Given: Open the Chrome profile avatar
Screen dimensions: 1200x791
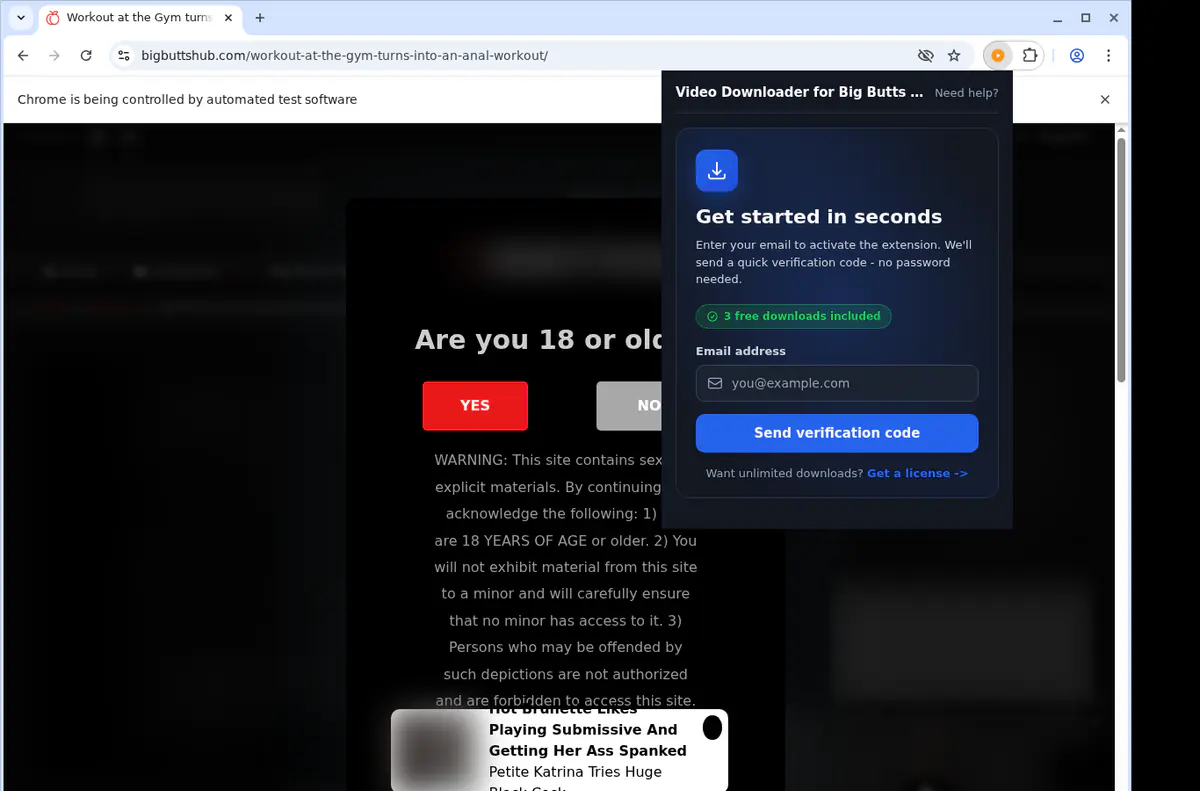Looking at the screenshot, I should click(1077, 56).
